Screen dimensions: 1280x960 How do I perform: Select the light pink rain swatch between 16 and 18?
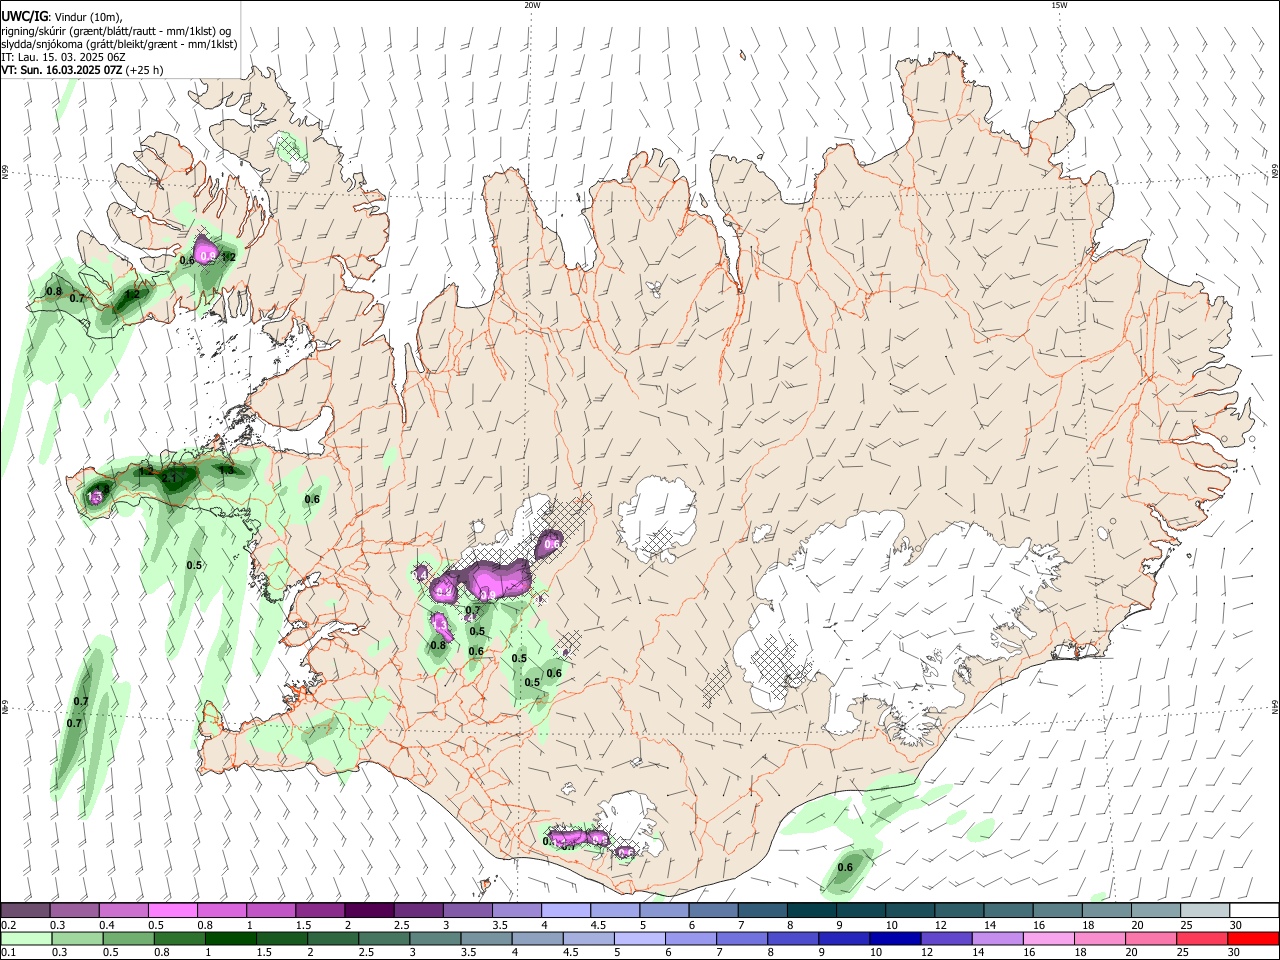1049,938
